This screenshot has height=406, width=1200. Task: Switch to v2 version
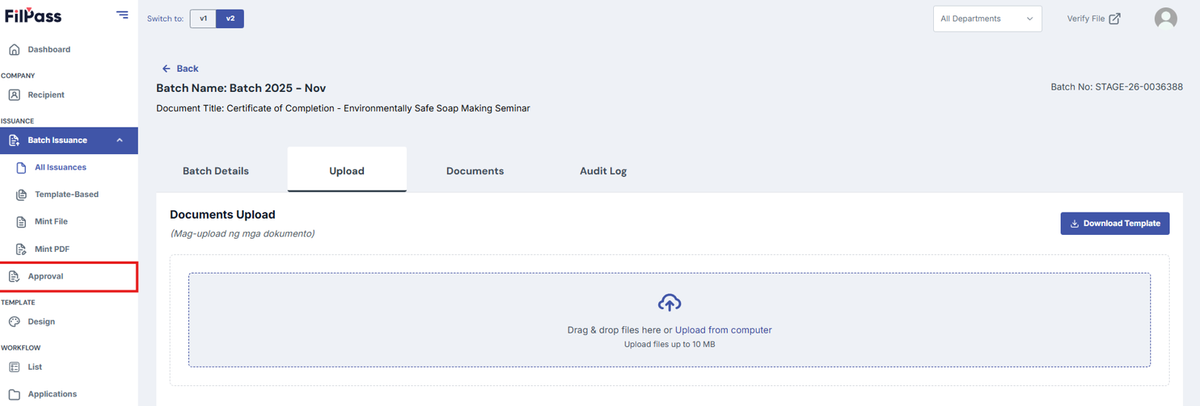(230, 18)
